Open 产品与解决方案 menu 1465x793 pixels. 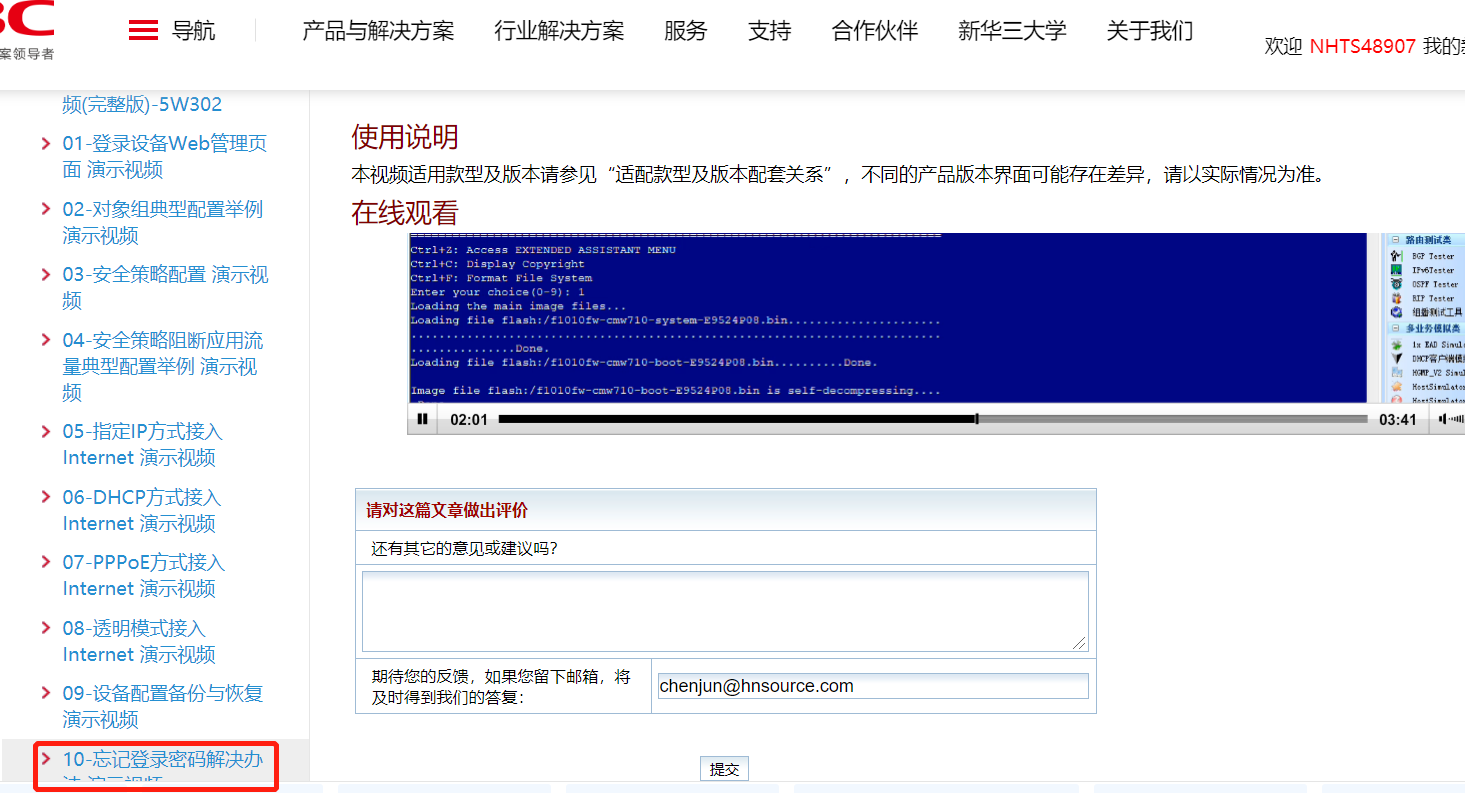(x=378, y=31)
